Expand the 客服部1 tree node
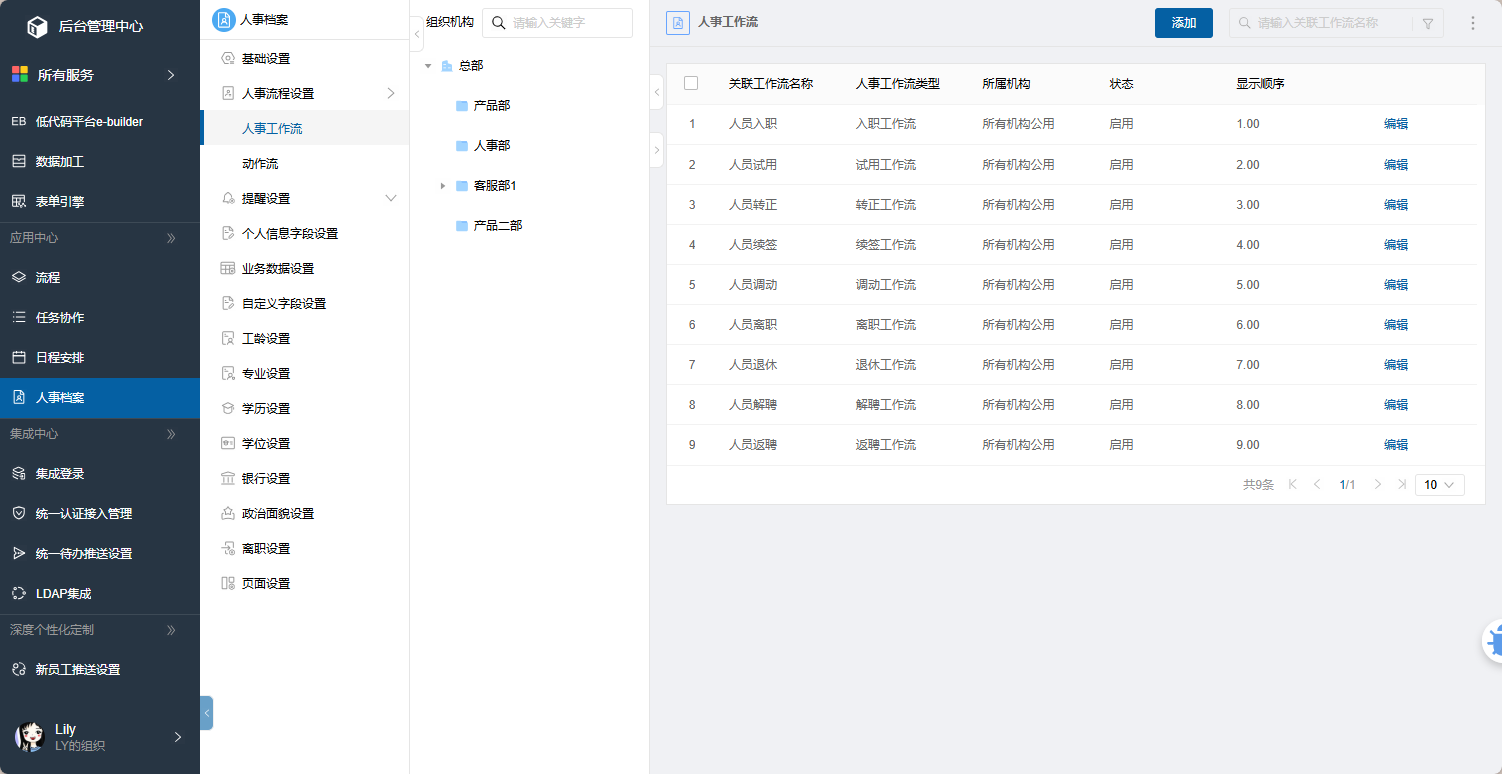This screenshot has height=774, width=1502. point(442,186)
